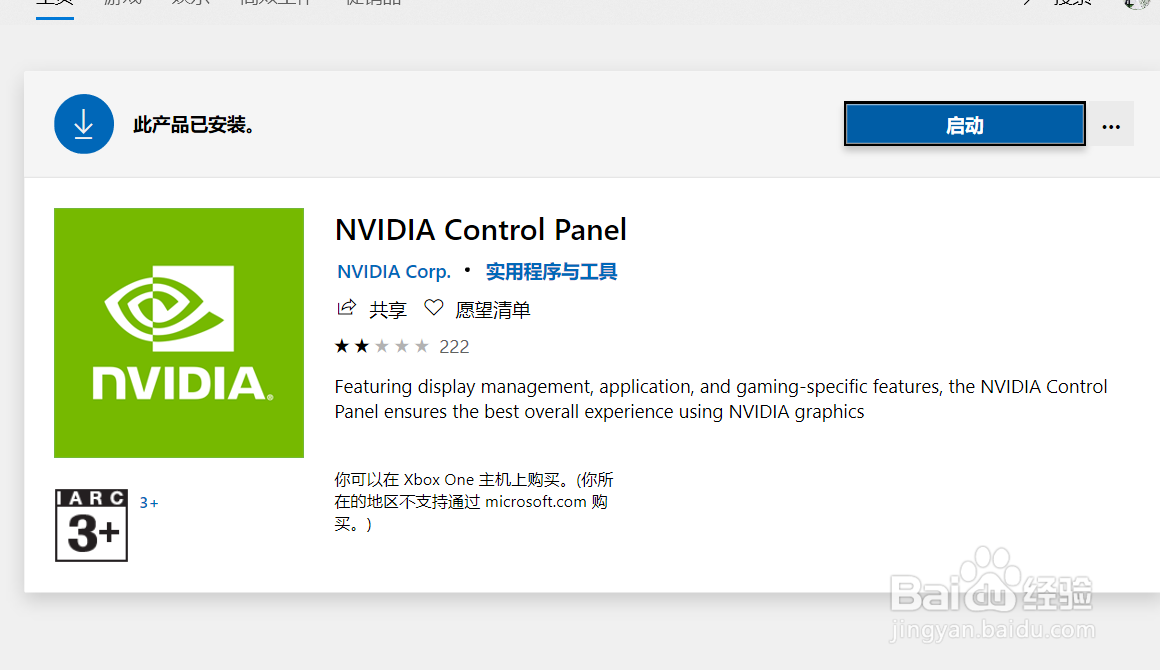This screenshot has height=670, width=1160.
Task: Click the wishlist heart icon
Action: point(433,309)
